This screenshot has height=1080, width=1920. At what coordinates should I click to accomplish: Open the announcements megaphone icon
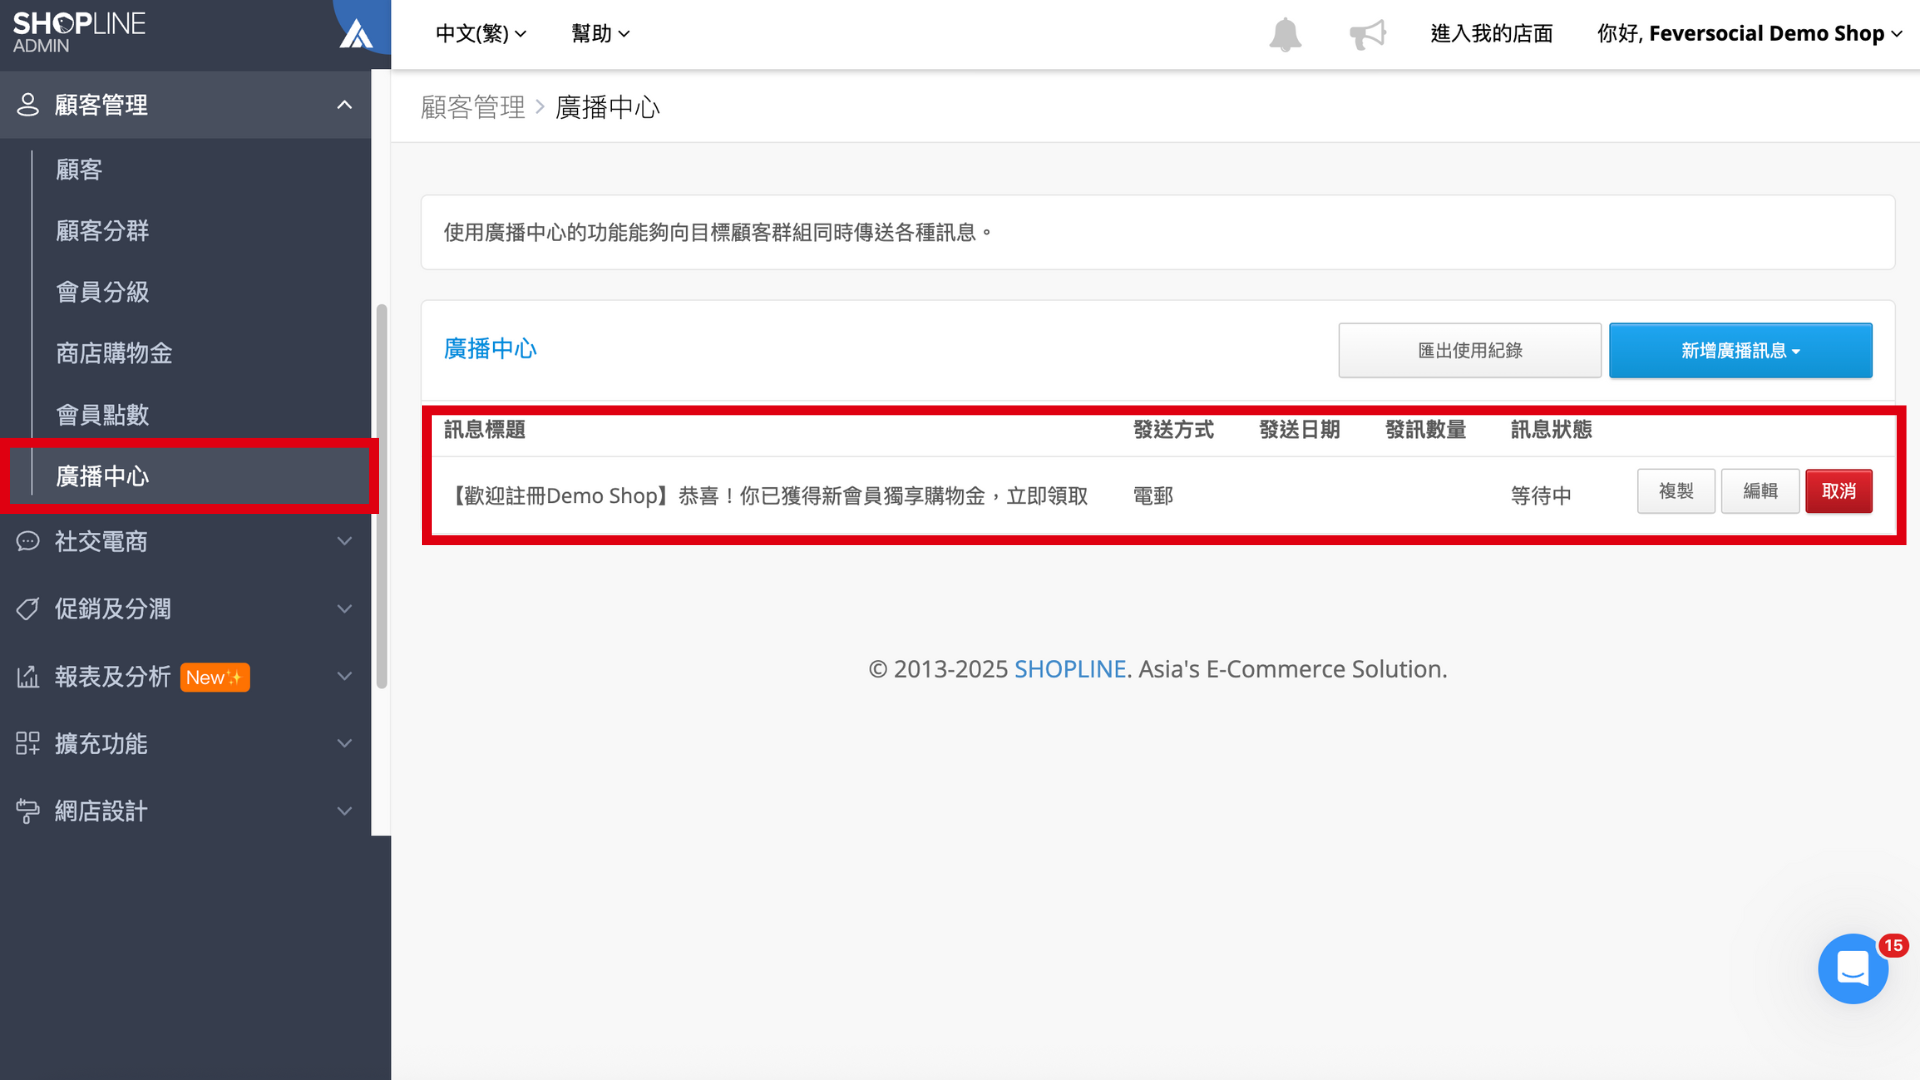(1367, 34)
